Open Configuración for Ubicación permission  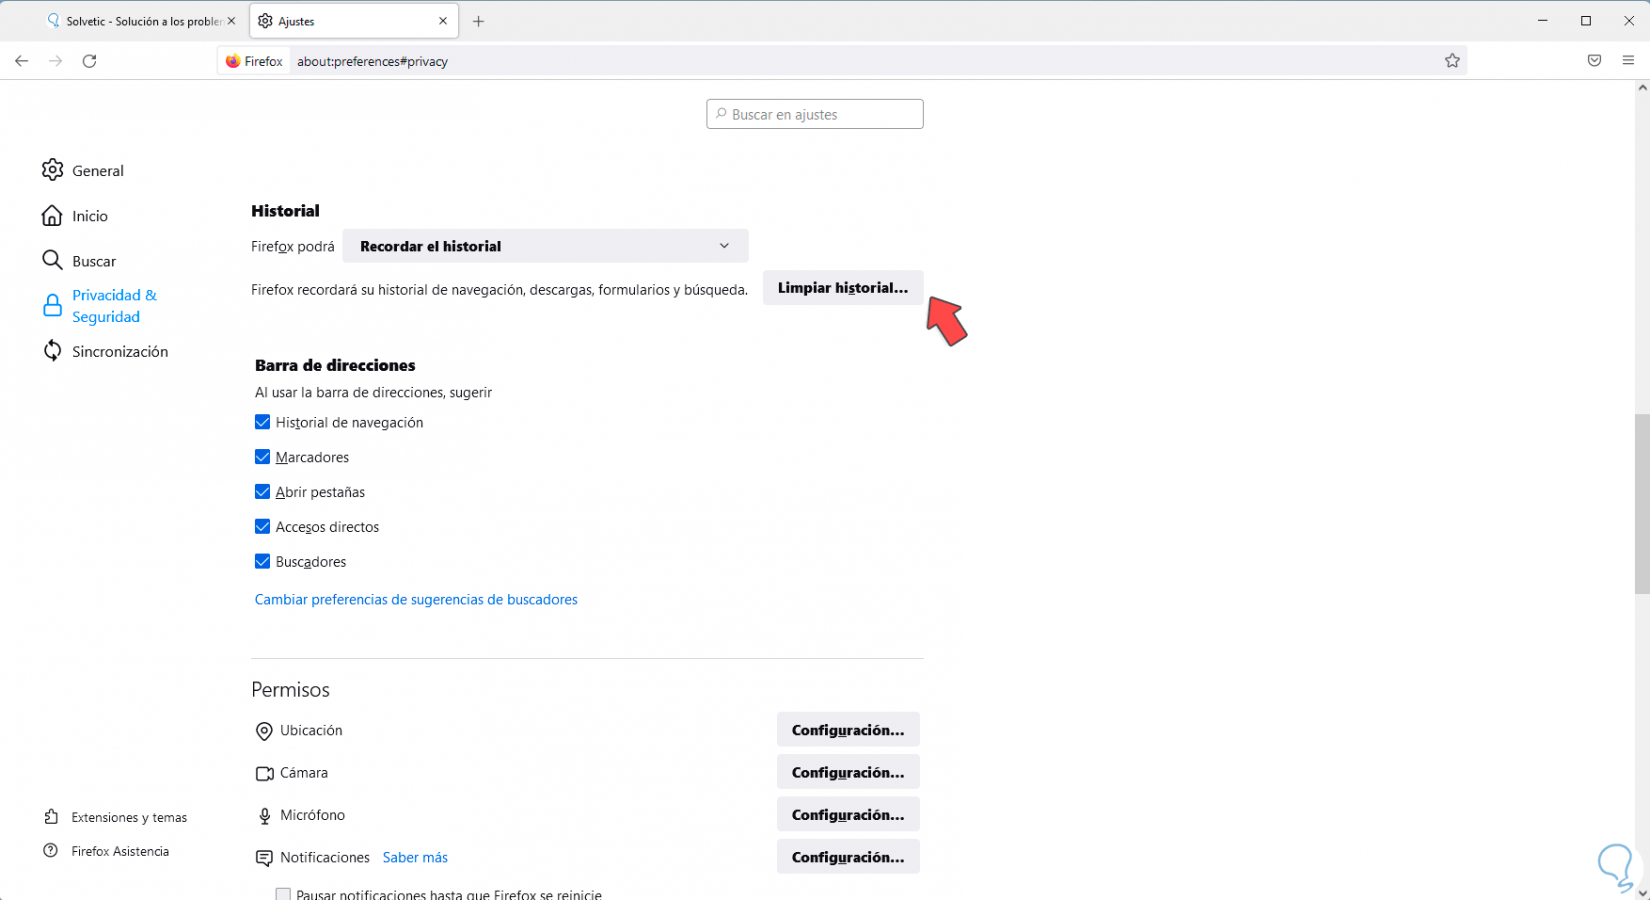point(847,730)
